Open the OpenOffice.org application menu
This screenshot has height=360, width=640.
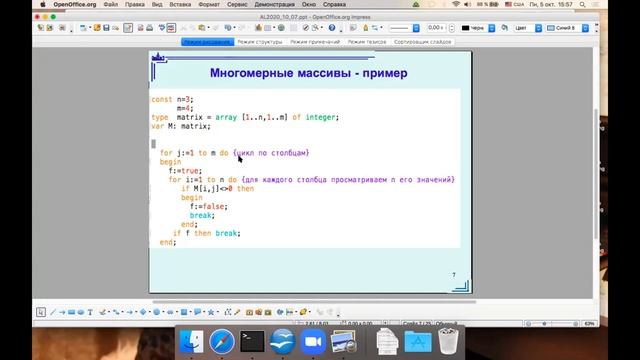coord(75,4)
